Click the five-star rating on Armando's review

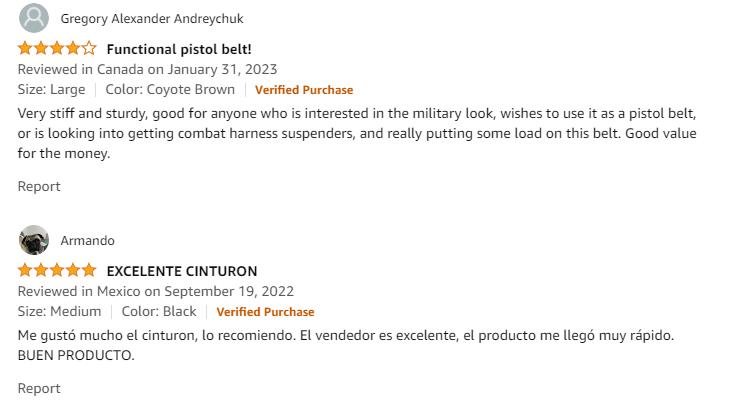[57, 270]
